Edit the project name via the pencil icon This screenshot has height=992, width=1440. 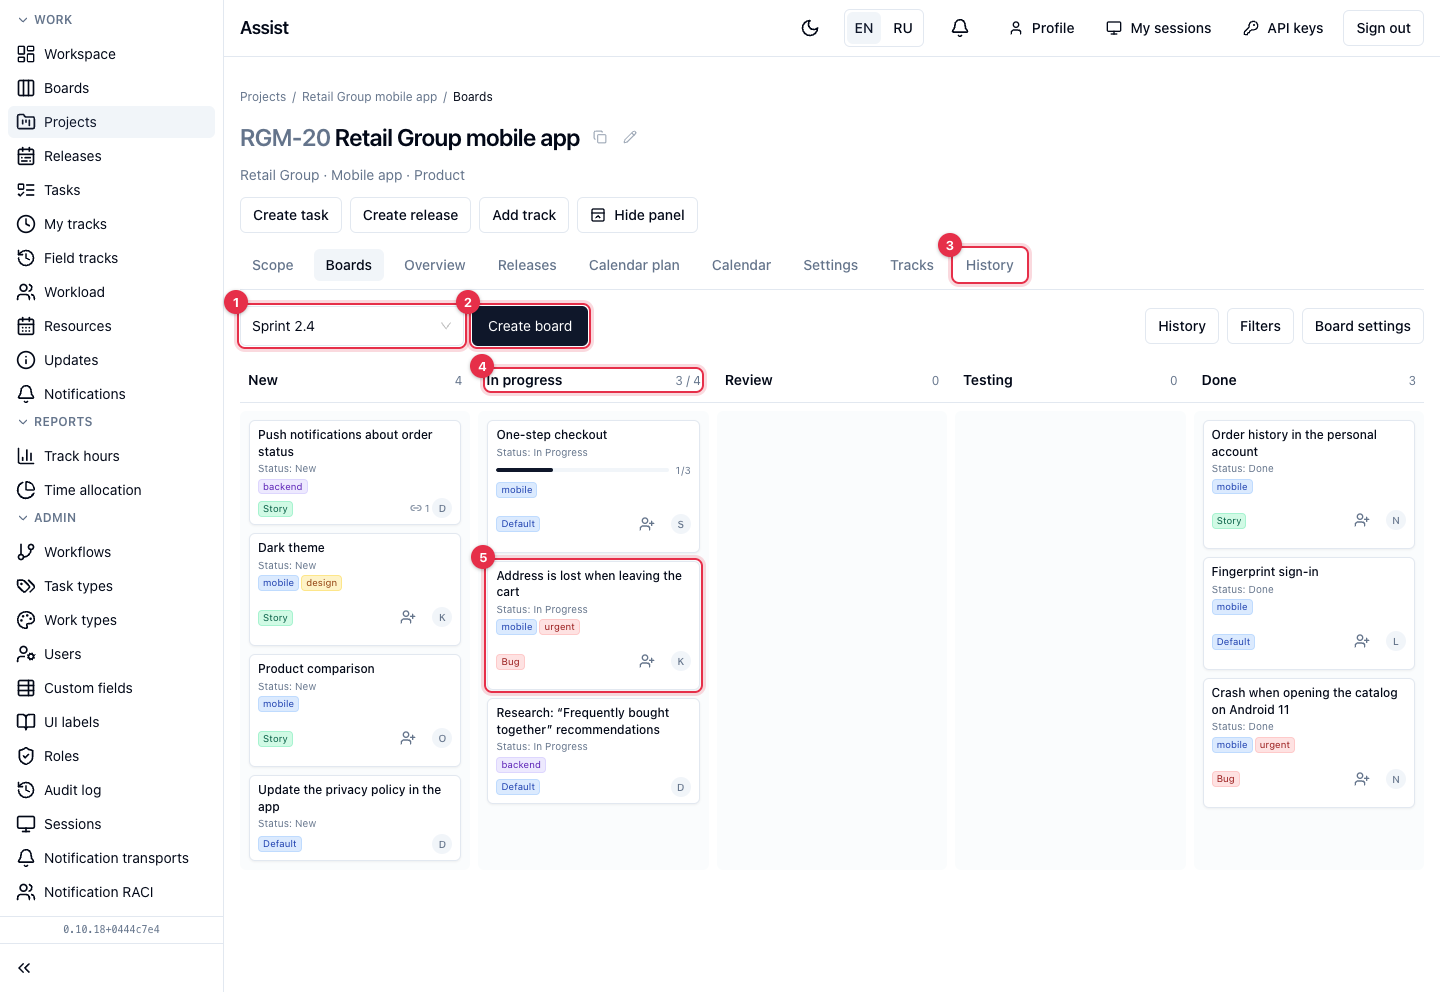[630, 137]
